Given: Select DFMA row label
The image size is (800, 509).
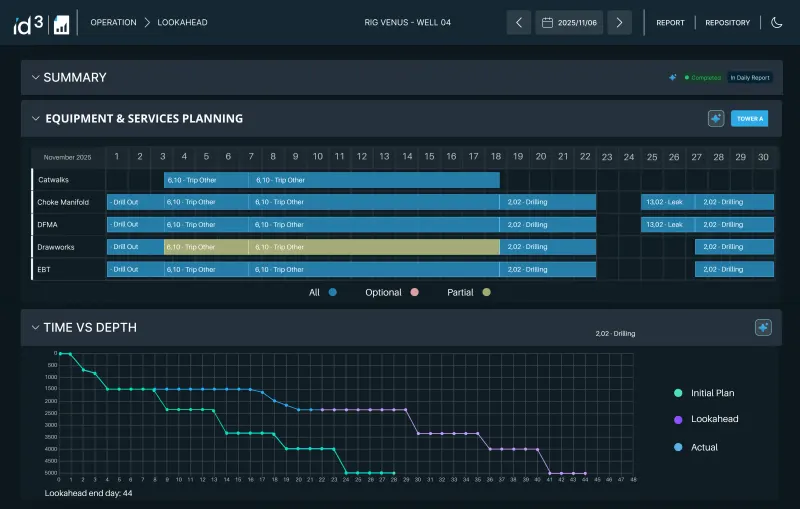Looking at the screenshot, I should pyautogui.click(x=47, y=224).
